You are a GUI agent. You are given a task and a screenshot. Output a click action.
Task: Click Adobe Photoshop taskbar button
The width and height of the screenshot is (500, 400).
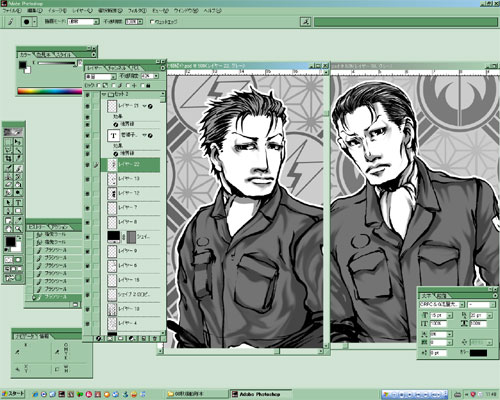pos(260,394)
